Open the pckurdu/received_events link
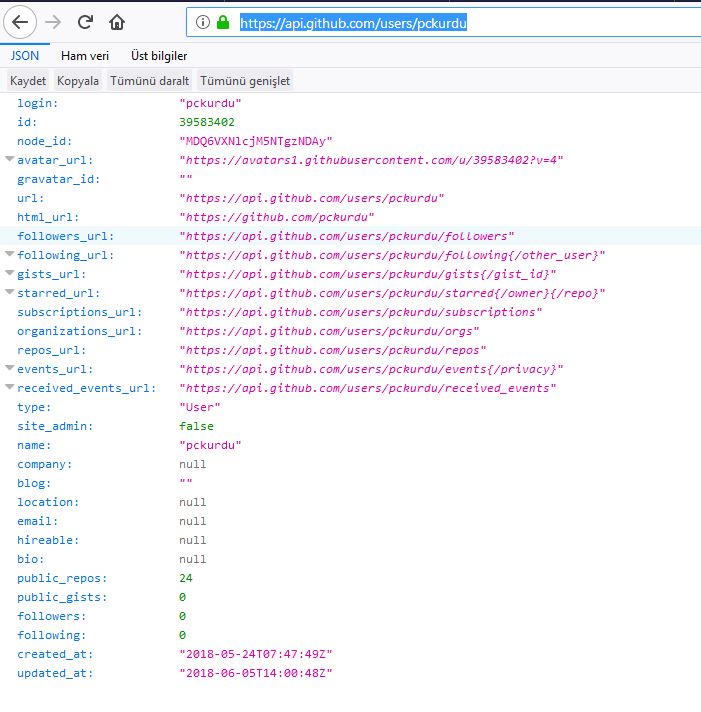 click(368, 389)
